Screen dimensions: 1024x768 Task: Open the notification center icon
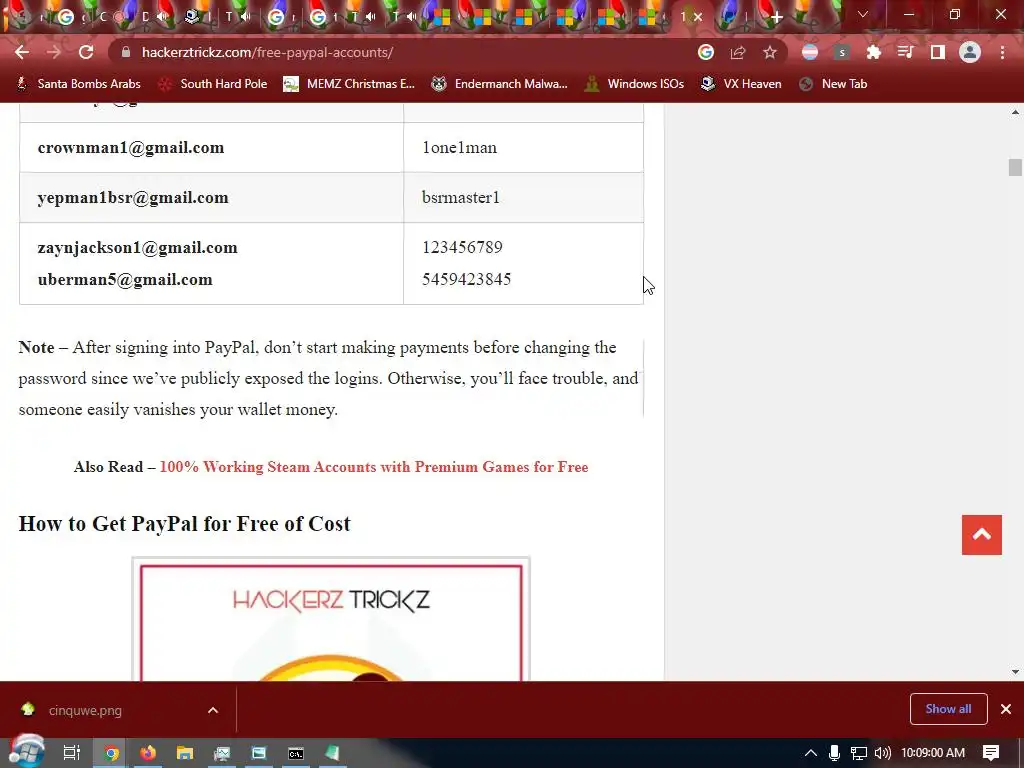(x=991, y=753)
